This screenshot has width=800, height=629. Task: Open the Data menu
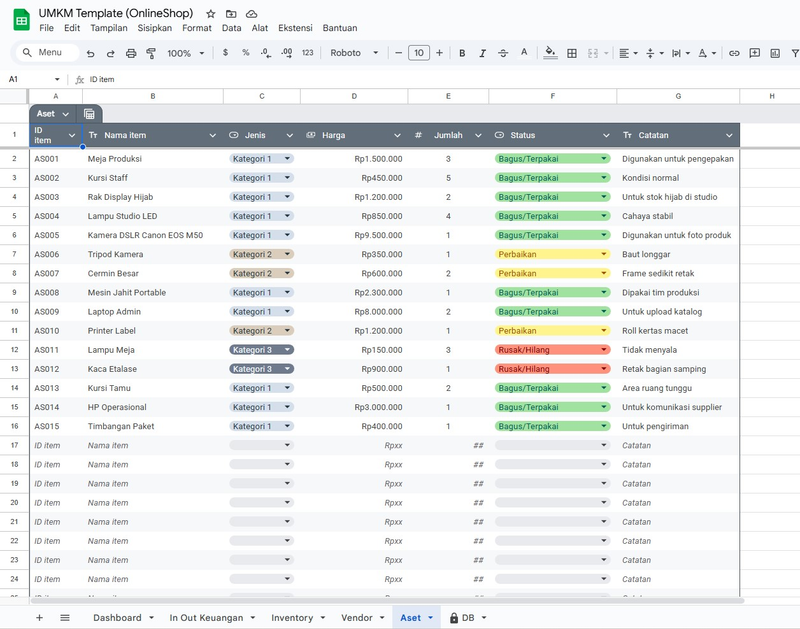(231, 28)
